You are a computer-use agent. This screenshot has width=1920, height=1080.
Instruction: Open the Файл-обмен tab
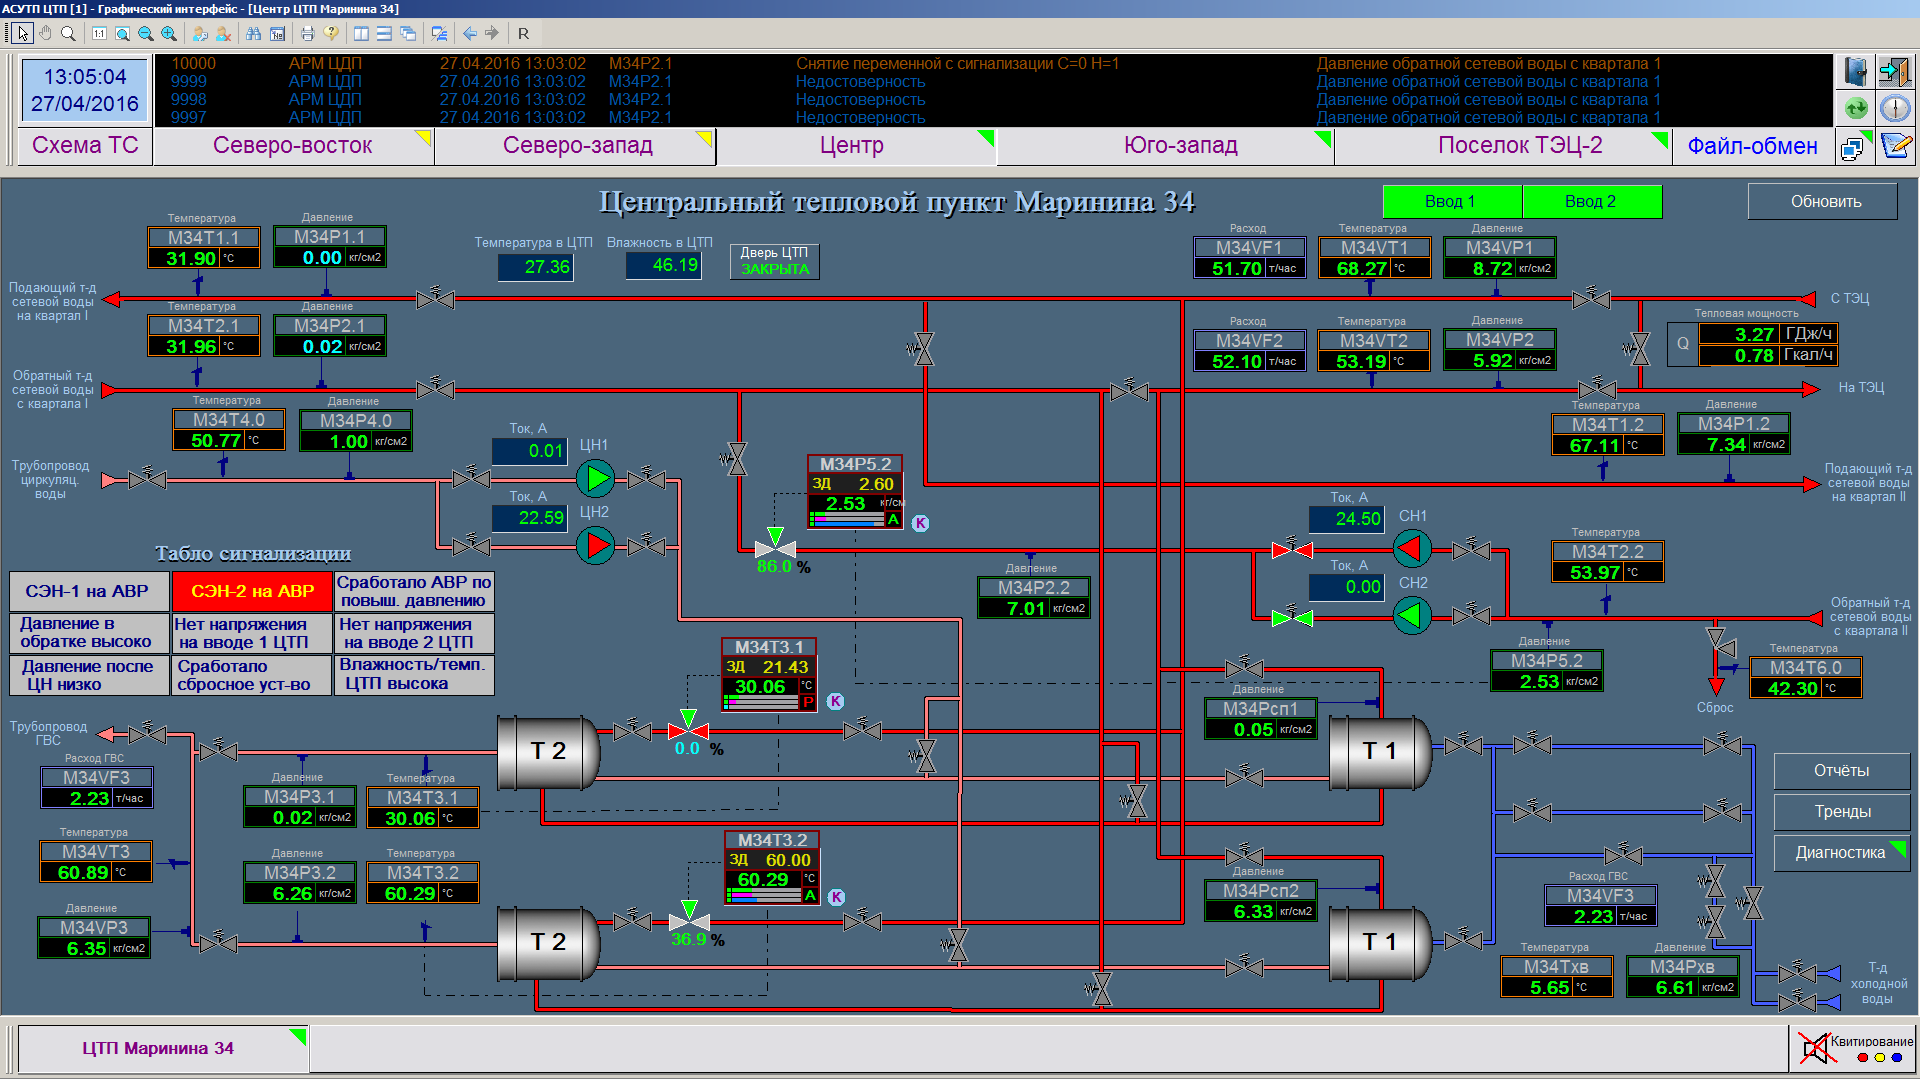pyautogui.click(x=1752, y=146)
